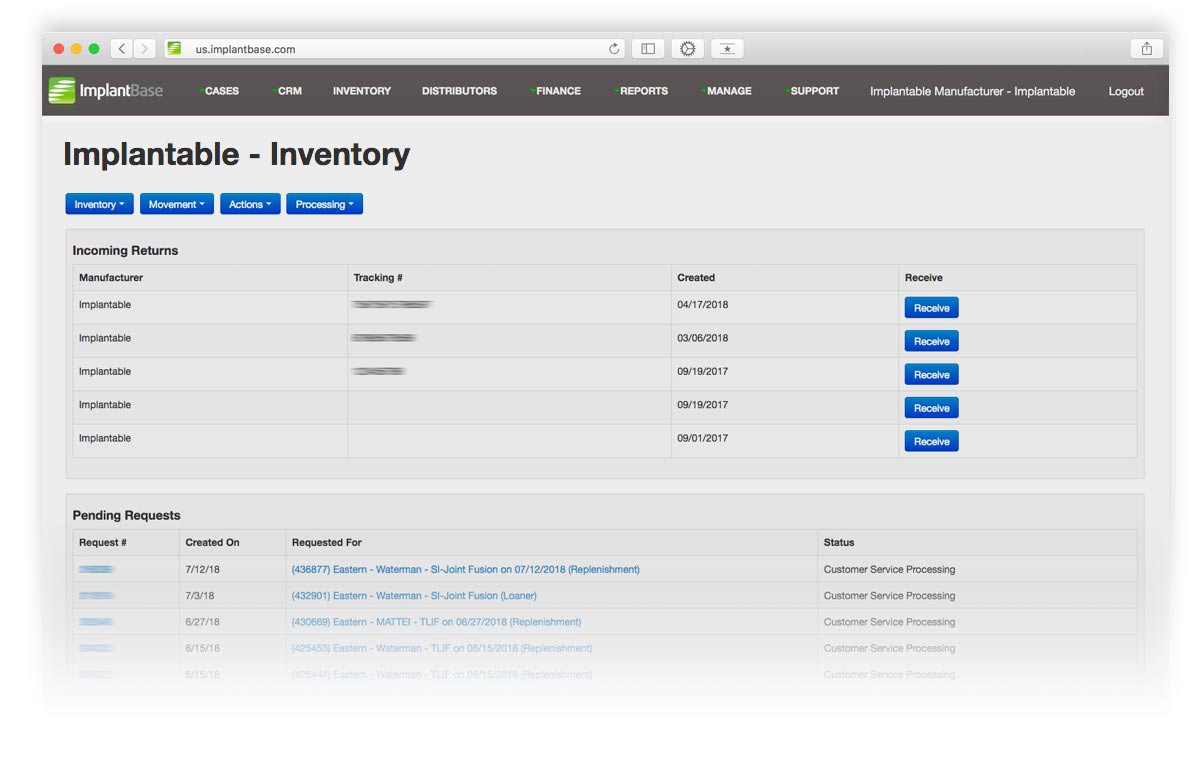The height and width of the screenshot is (784, 1200).
Task: Receive the return created 09/01/2017
Action: 931,441
